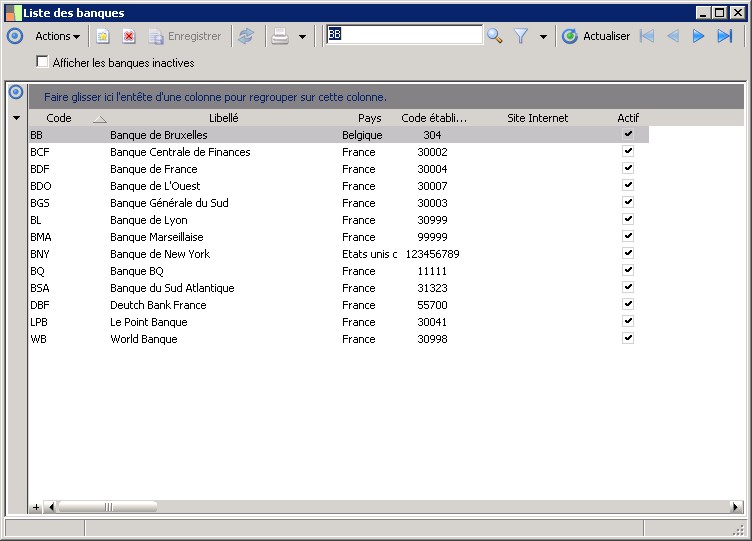Viewport: 752px width, 541px height.
Task: Sort by the Pays column header
Action: click(369, 118)
